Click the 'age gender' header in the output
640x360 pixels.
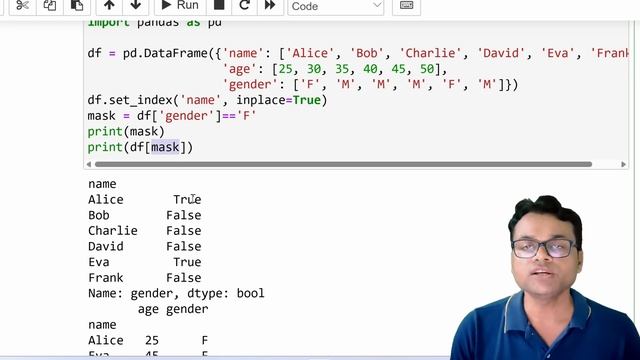173,309
